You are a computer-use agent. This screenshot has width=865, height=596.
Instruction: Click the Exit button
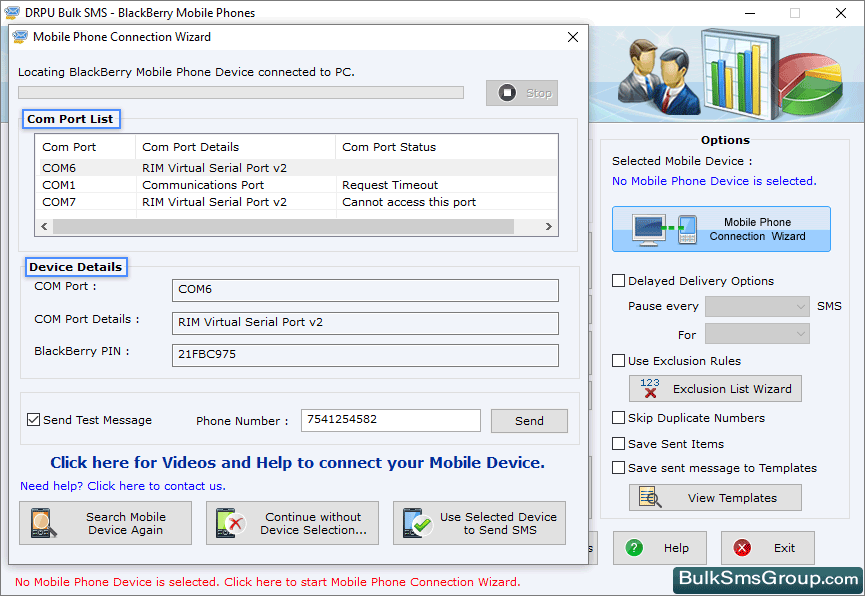click(767, 548)
